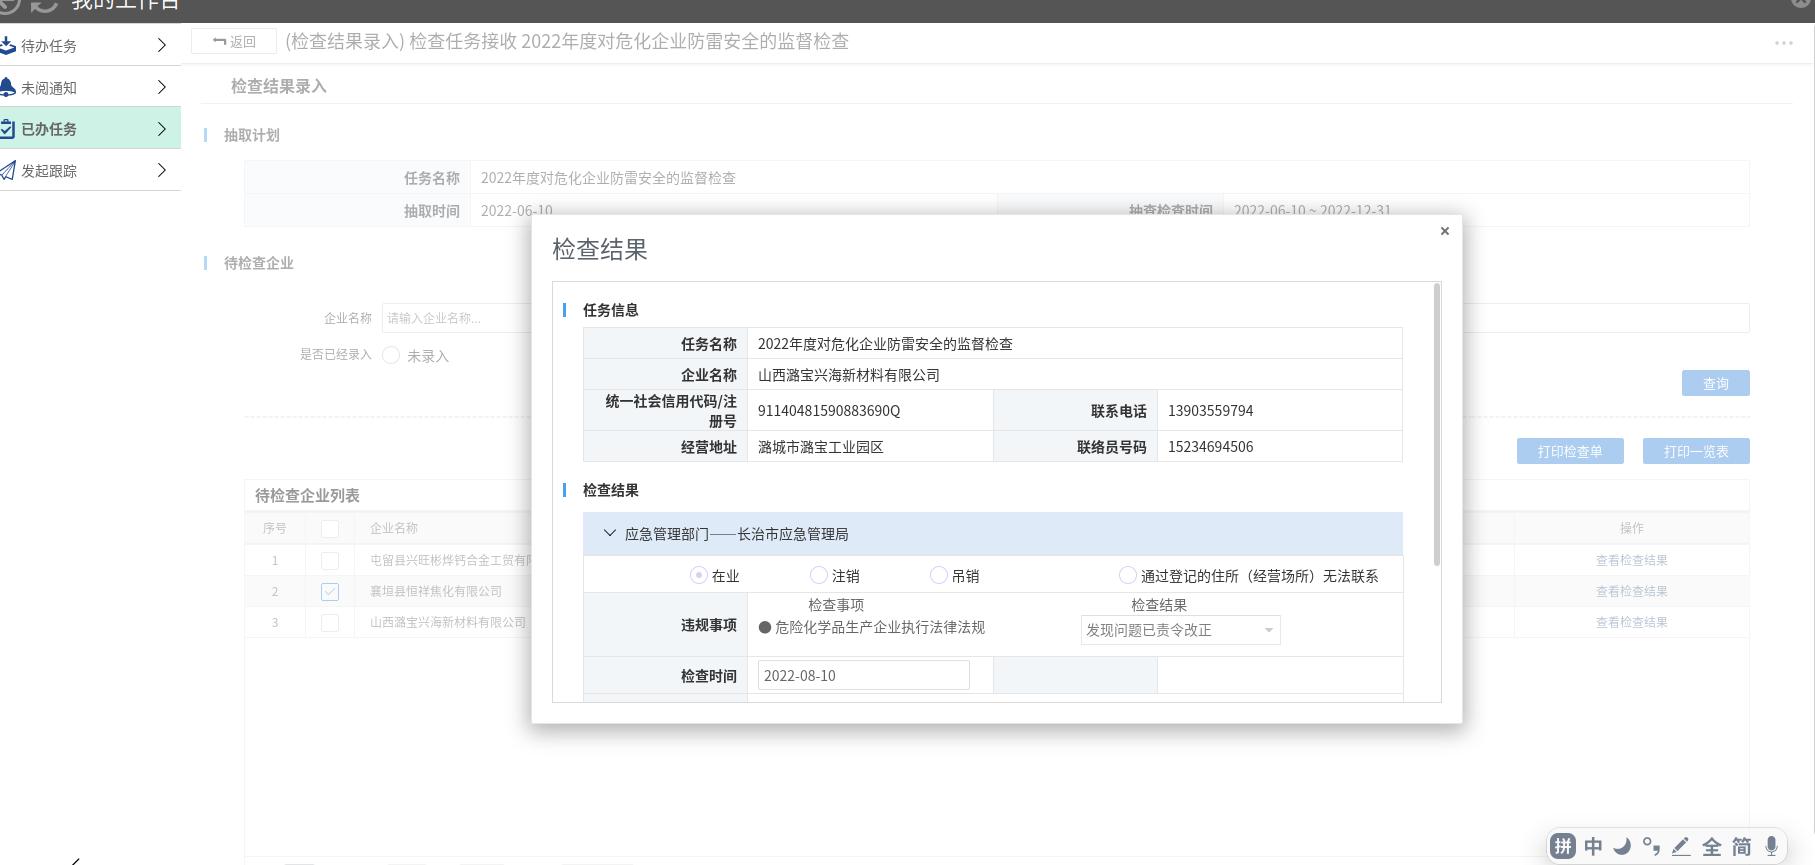
Task: Click the moon icon in IME toolbar
Action: pyautogui.click(x=1622, y=846)
